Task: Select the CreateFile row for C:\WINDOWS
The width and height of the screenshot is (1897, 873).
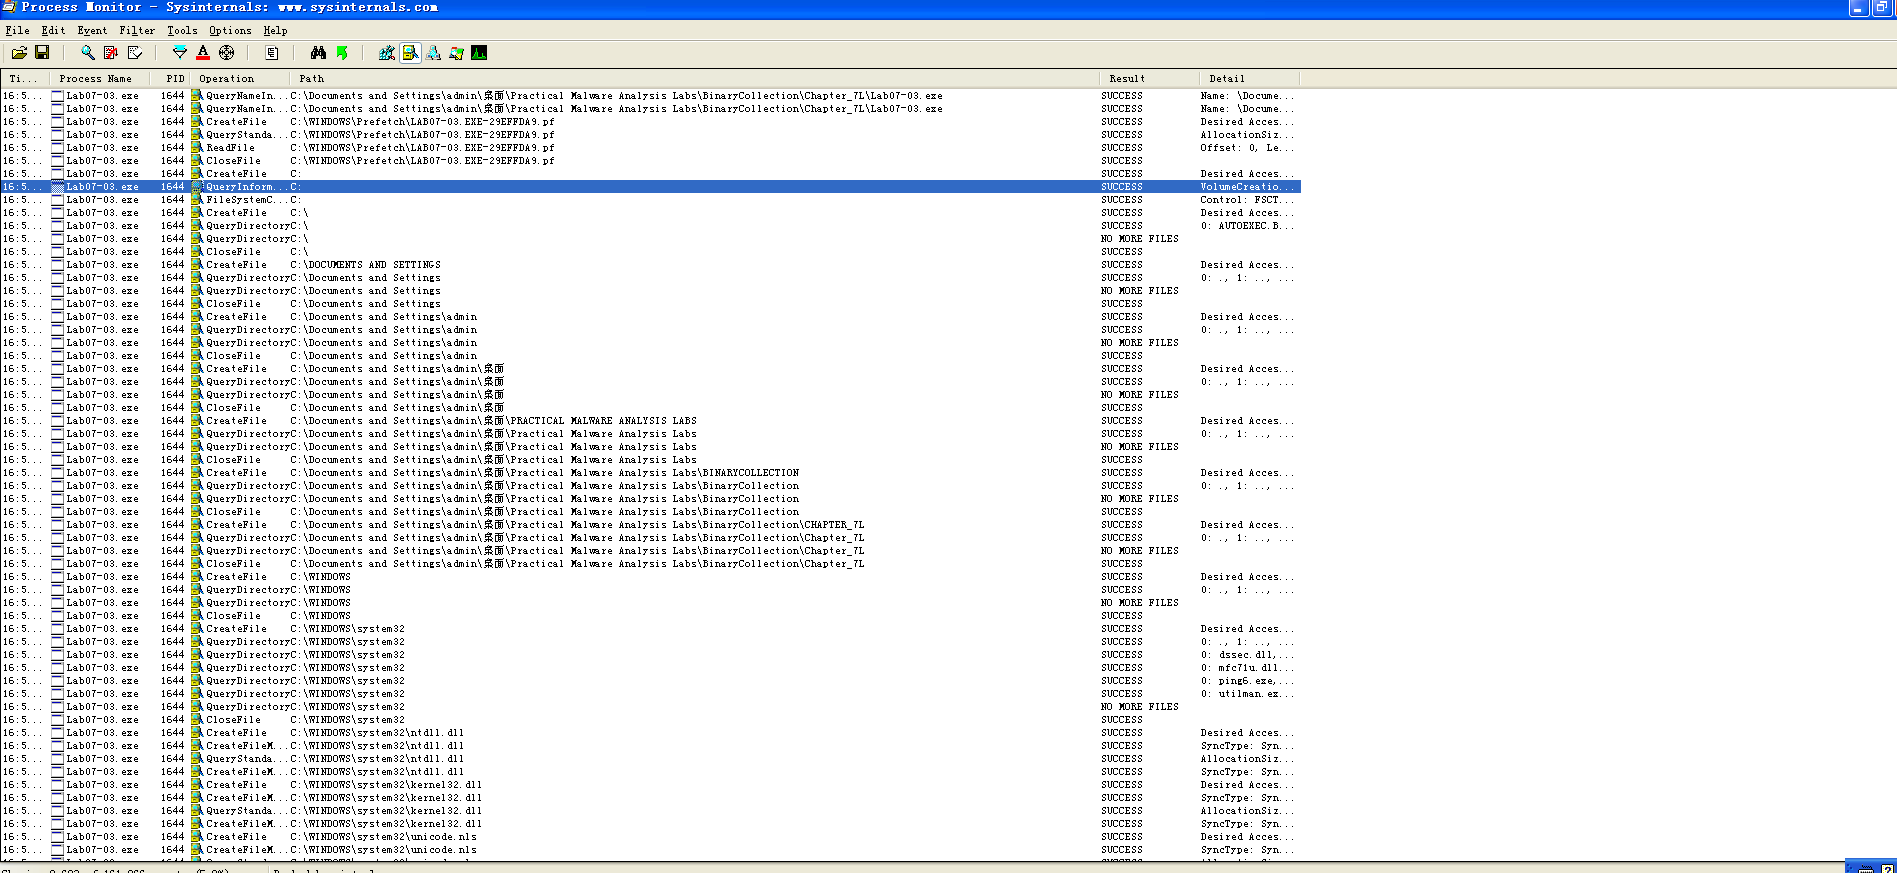Action: (x=650, y=577)
